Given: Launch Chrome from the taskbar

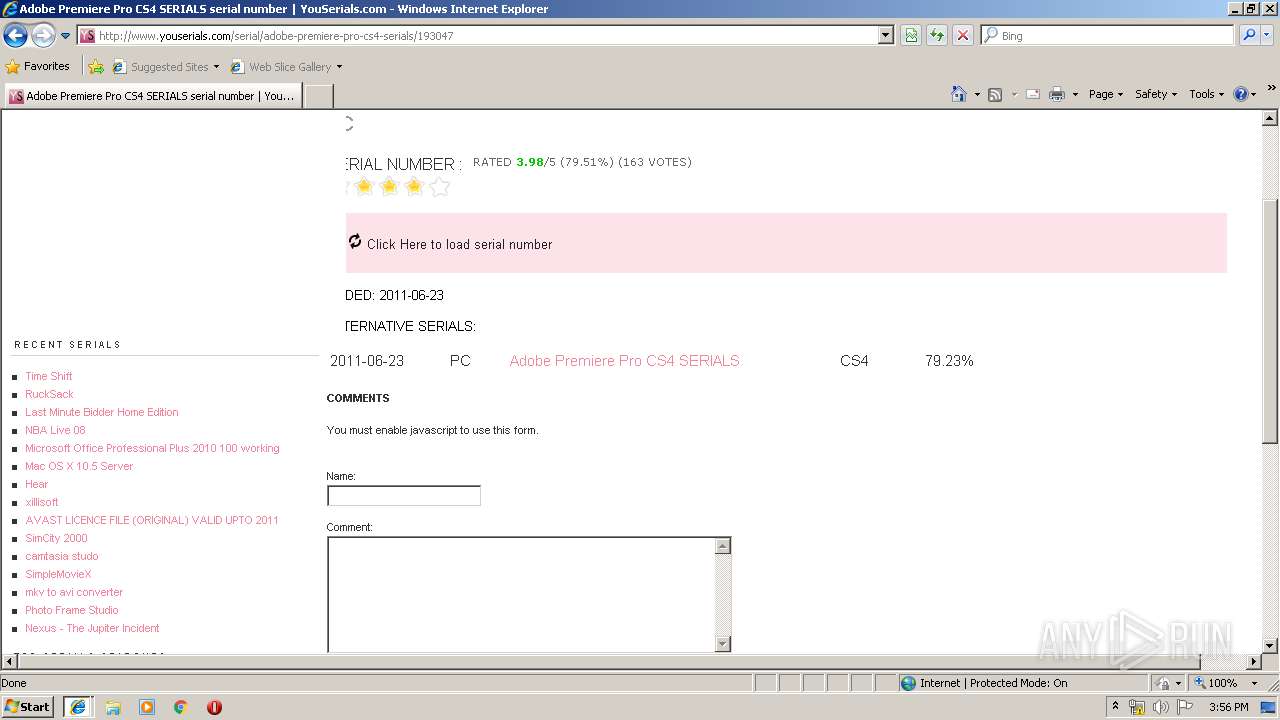Looking at the screenshot, I should coord(181,707).
